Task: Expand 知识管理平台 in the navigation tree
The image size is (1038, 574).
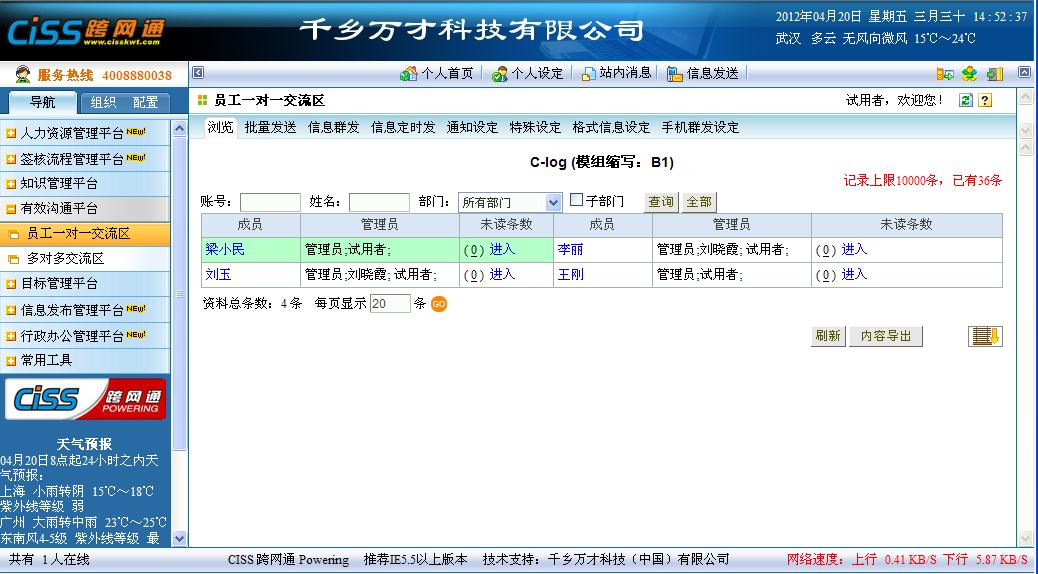Action: (11, 184)
